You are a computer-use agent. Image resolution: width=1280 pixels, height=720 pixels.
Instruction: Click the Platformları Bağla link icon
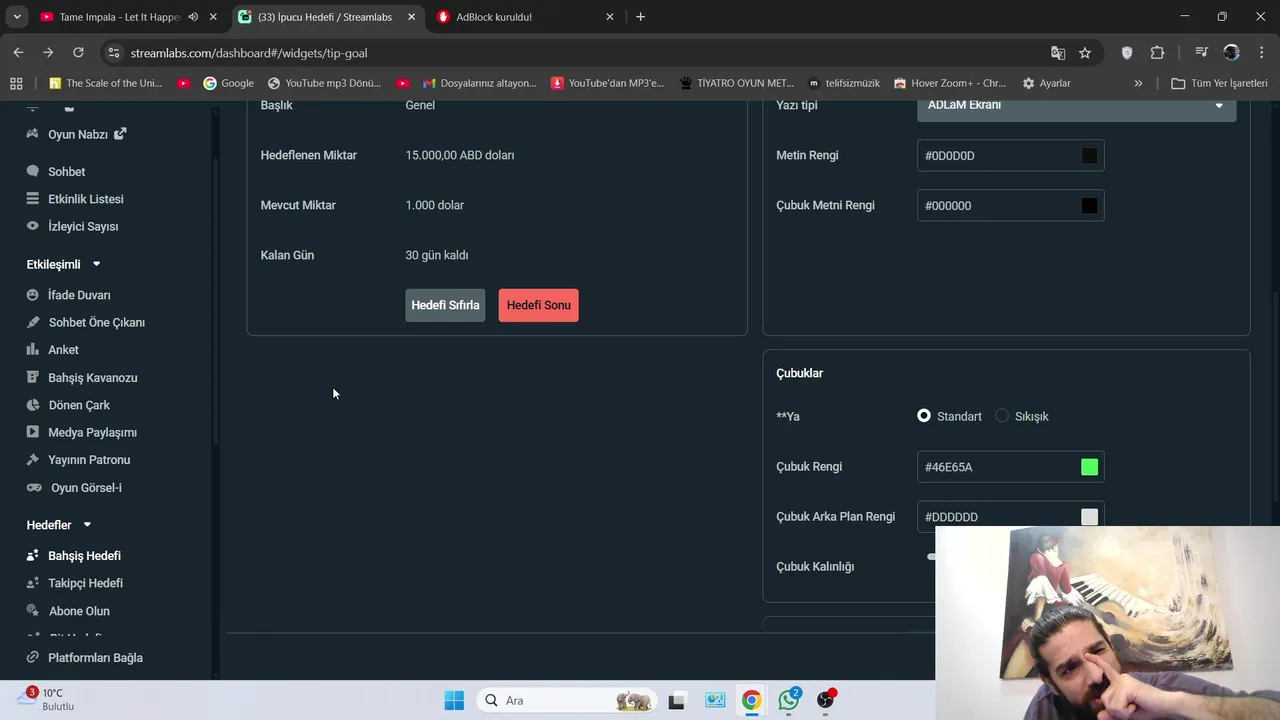point(33,657)
